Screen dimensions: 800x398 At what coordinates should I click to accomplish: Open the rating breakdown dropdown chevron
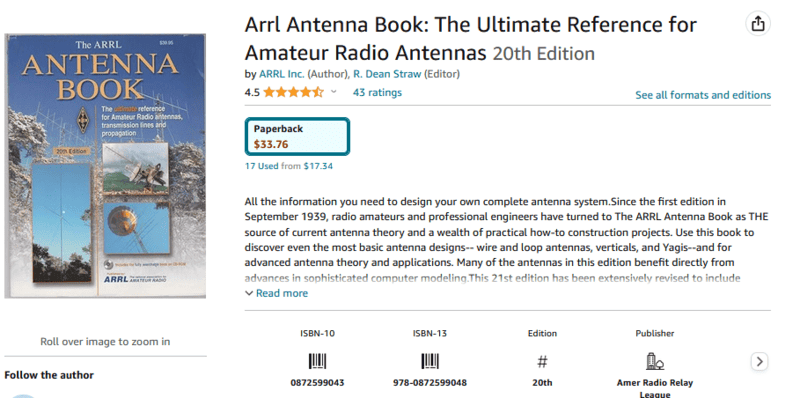tap(334, 92)
